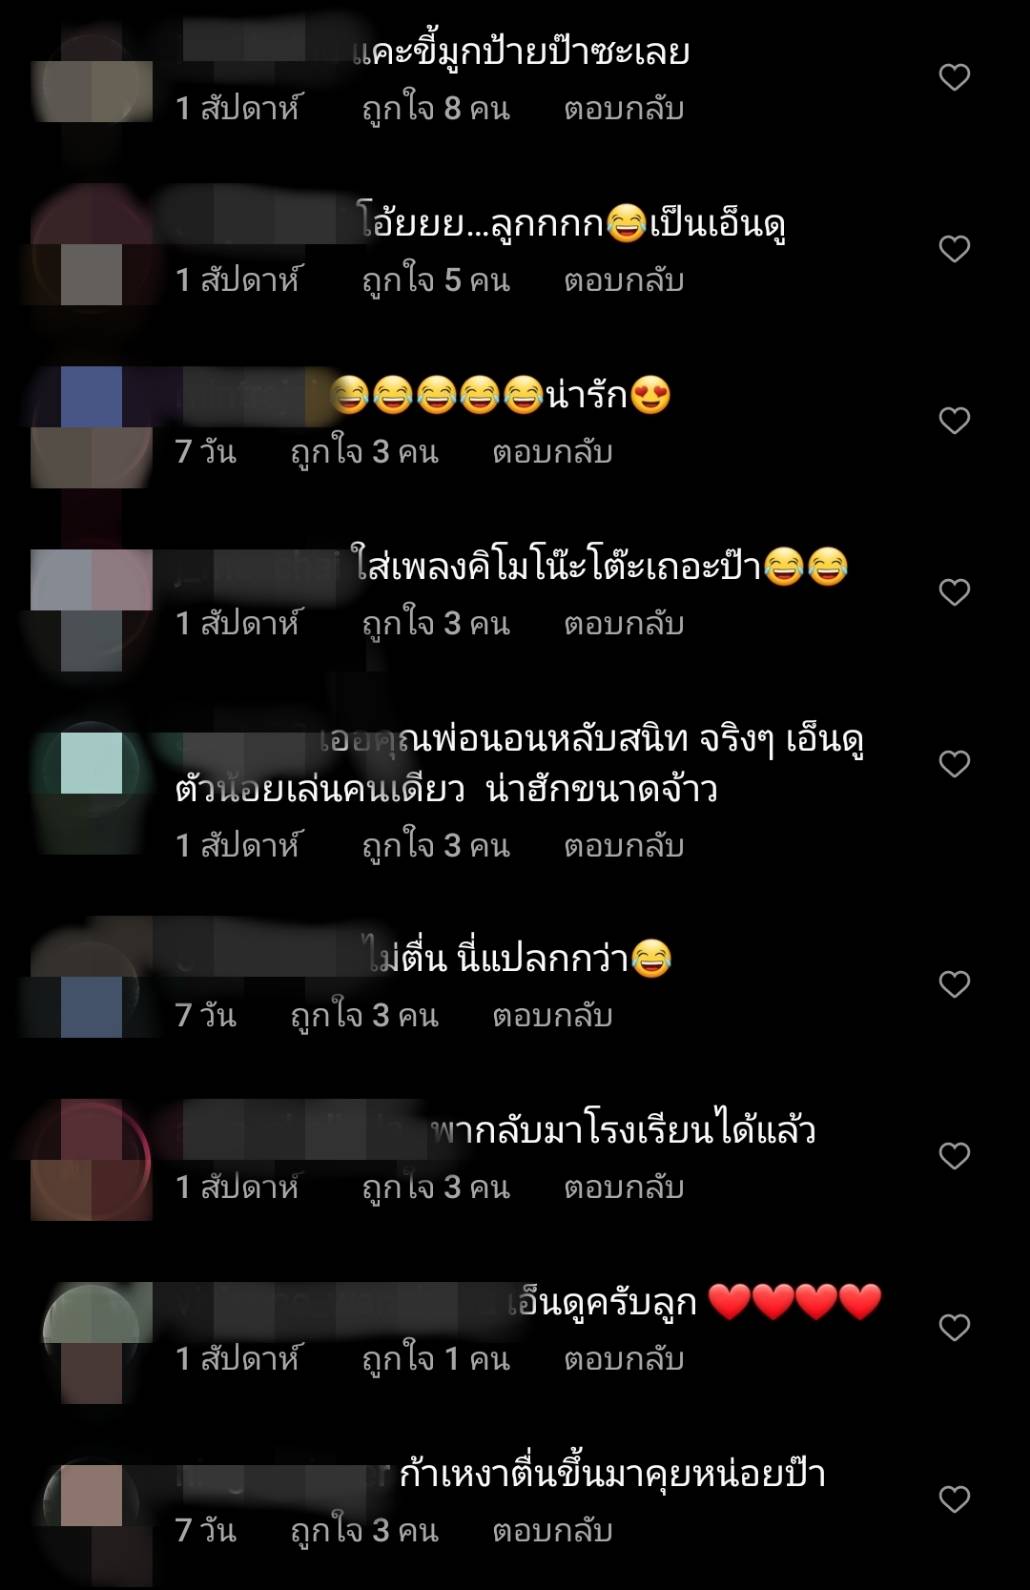Tap ตอบกลับ under the เอ็นดูครับลูก comment
Screen dimensions: 1030x1590
(x=624, y=1359)
